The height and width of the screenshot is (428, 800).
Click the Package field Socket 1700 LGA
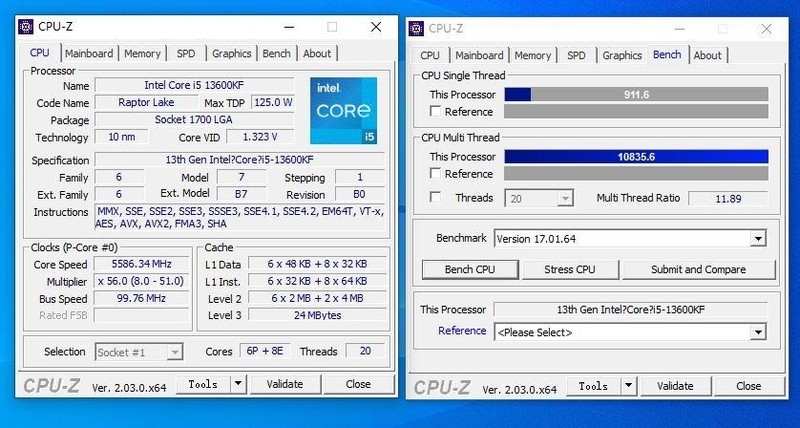194,120
